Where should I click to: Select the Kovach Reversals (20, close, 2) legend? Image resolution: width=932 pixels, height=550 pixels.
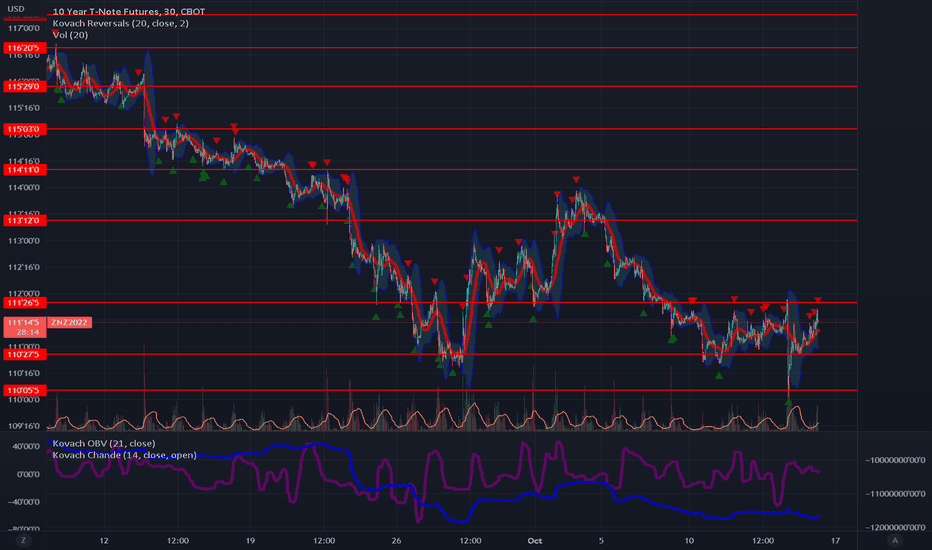pyautogui.click(x=121, y=23)
